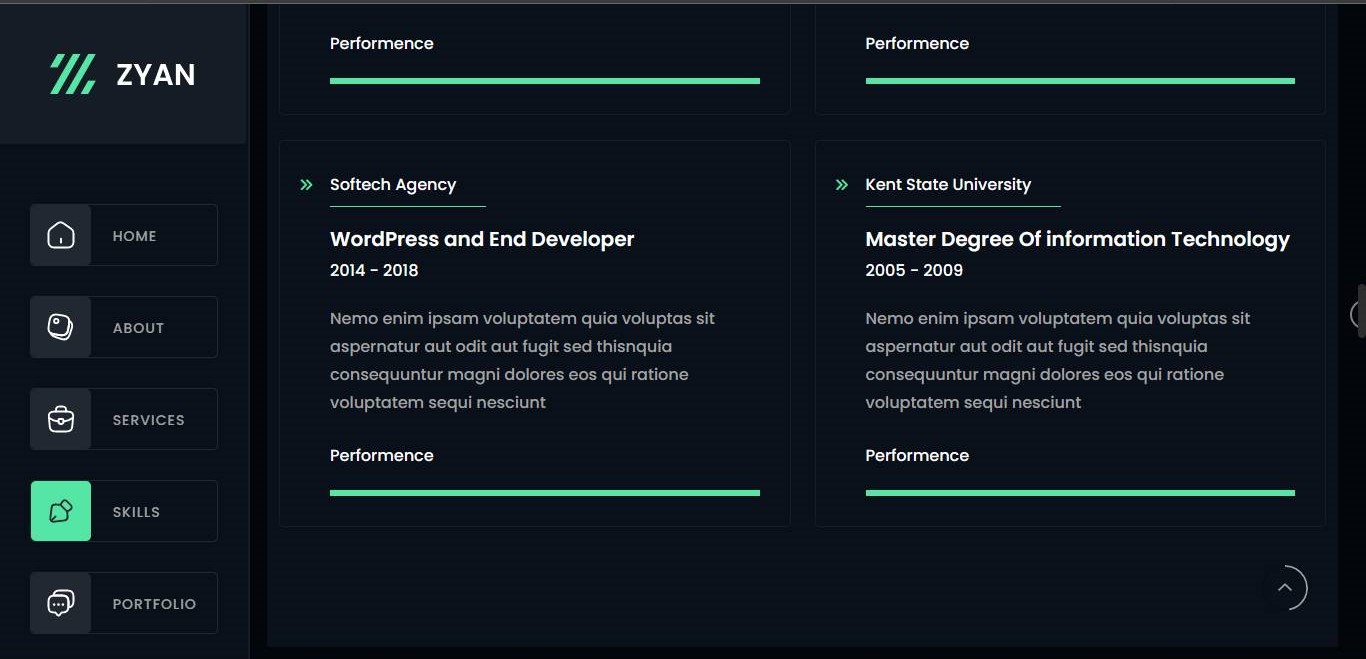Click the double chevron beside Softech Agency
The height and width of the screenshot is (659, 1366).
point(307,185)
